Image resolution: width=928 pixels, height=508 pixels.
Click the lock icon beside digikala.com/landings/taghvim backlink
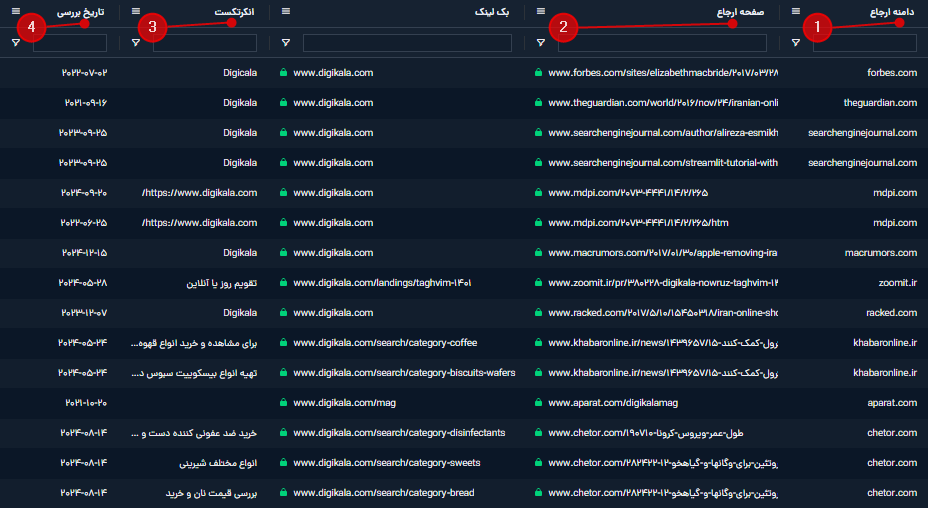[283, 282]
